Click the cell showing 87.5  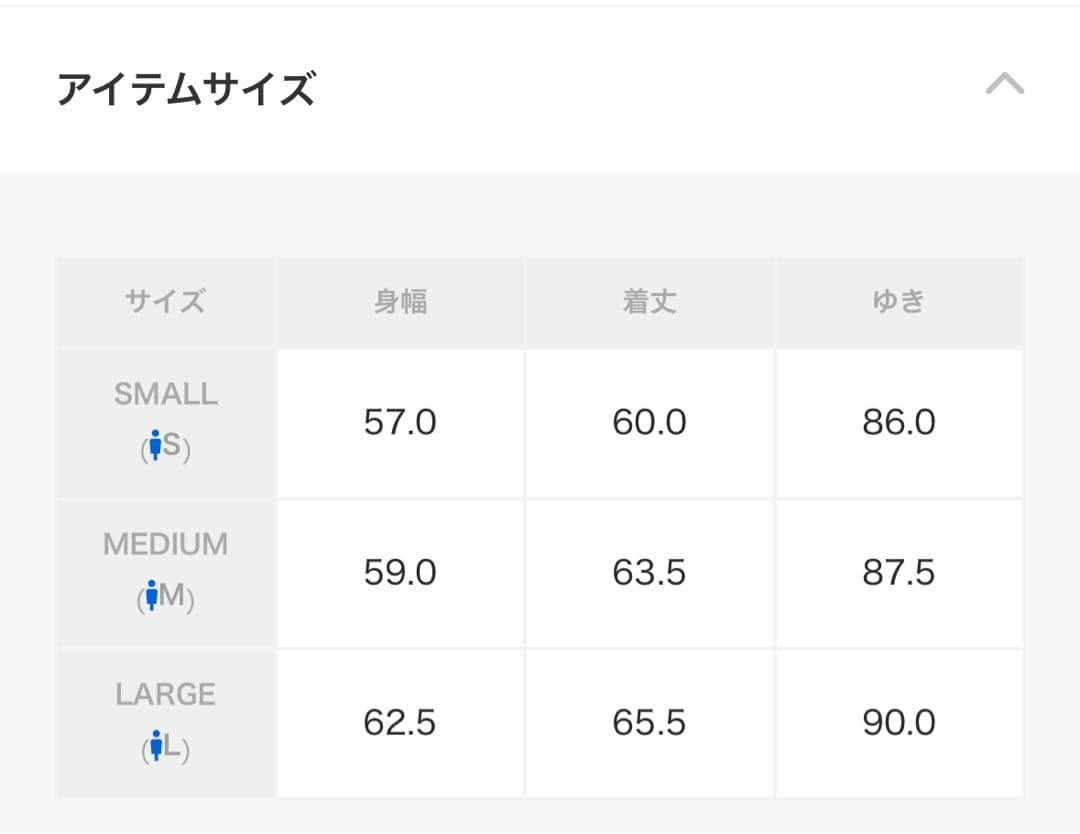(898, 572)
